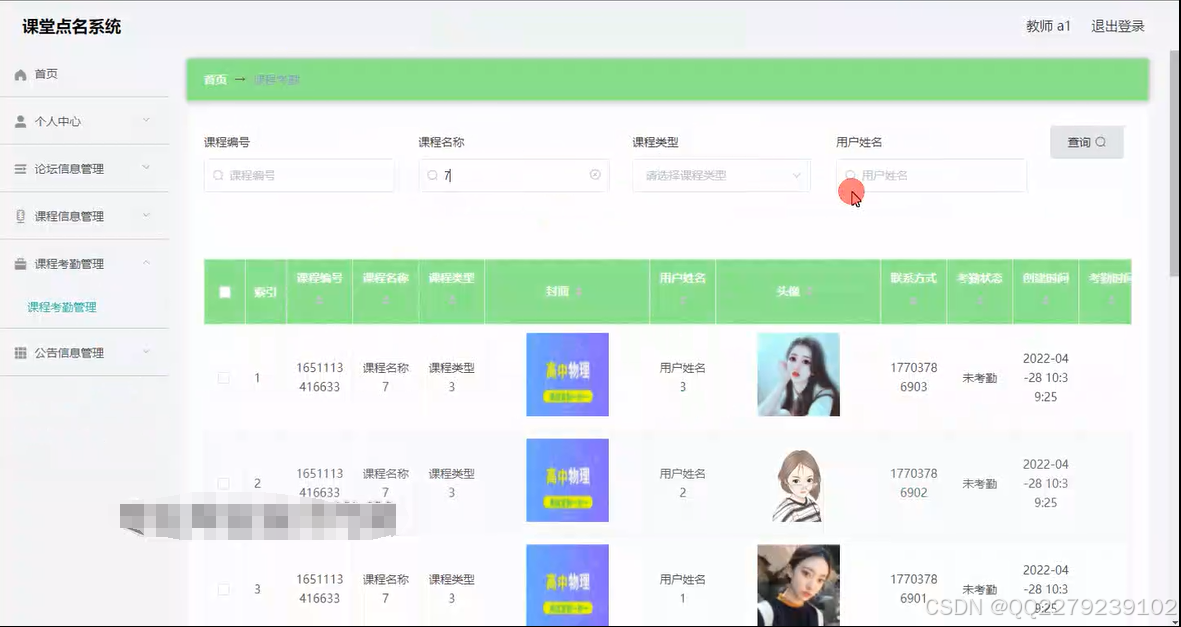
Task: Click the 查询 search button
Action: click(1086, 142)
